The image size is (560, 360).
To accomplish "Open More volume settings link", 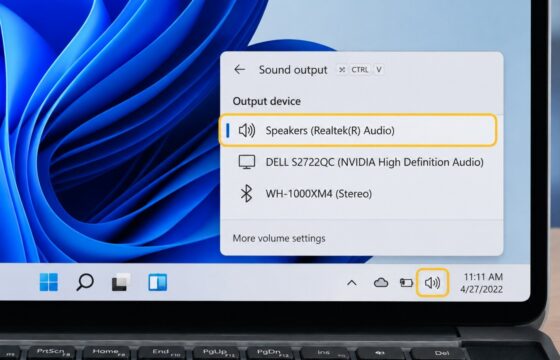I will [x=279, y=238].
